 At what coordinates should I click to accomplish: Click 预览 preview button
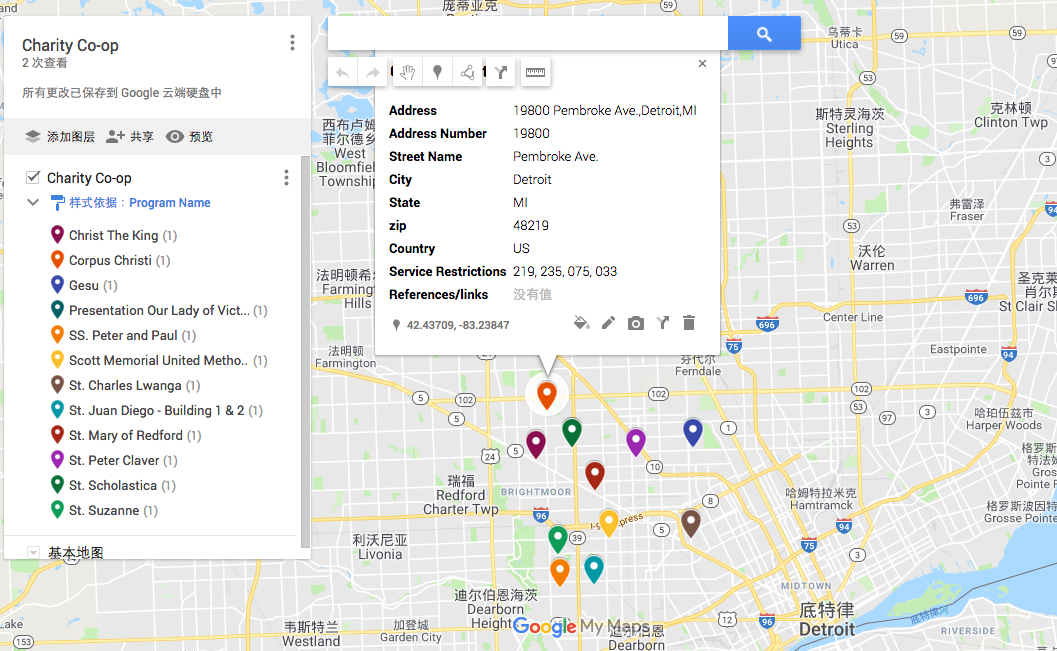click(x=189, y=137)
